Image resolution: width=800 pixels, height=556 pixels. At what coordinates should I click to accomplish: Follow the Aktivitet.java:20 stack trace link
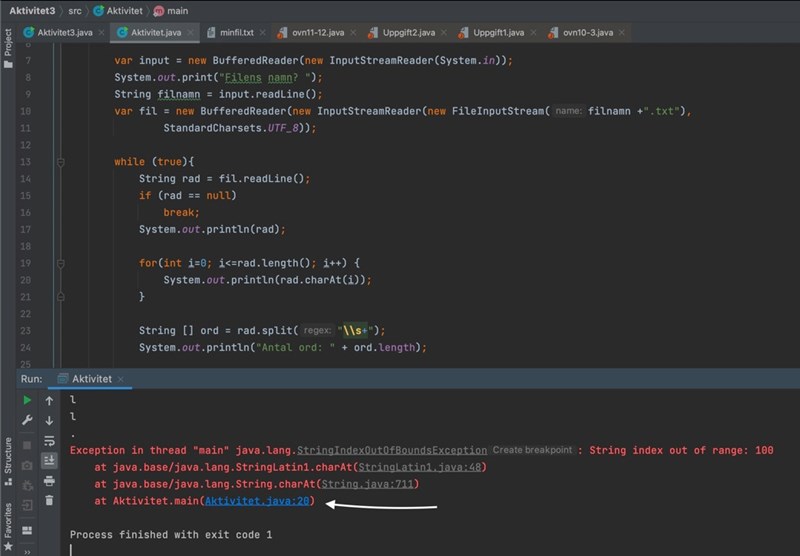tap(259, 501)
